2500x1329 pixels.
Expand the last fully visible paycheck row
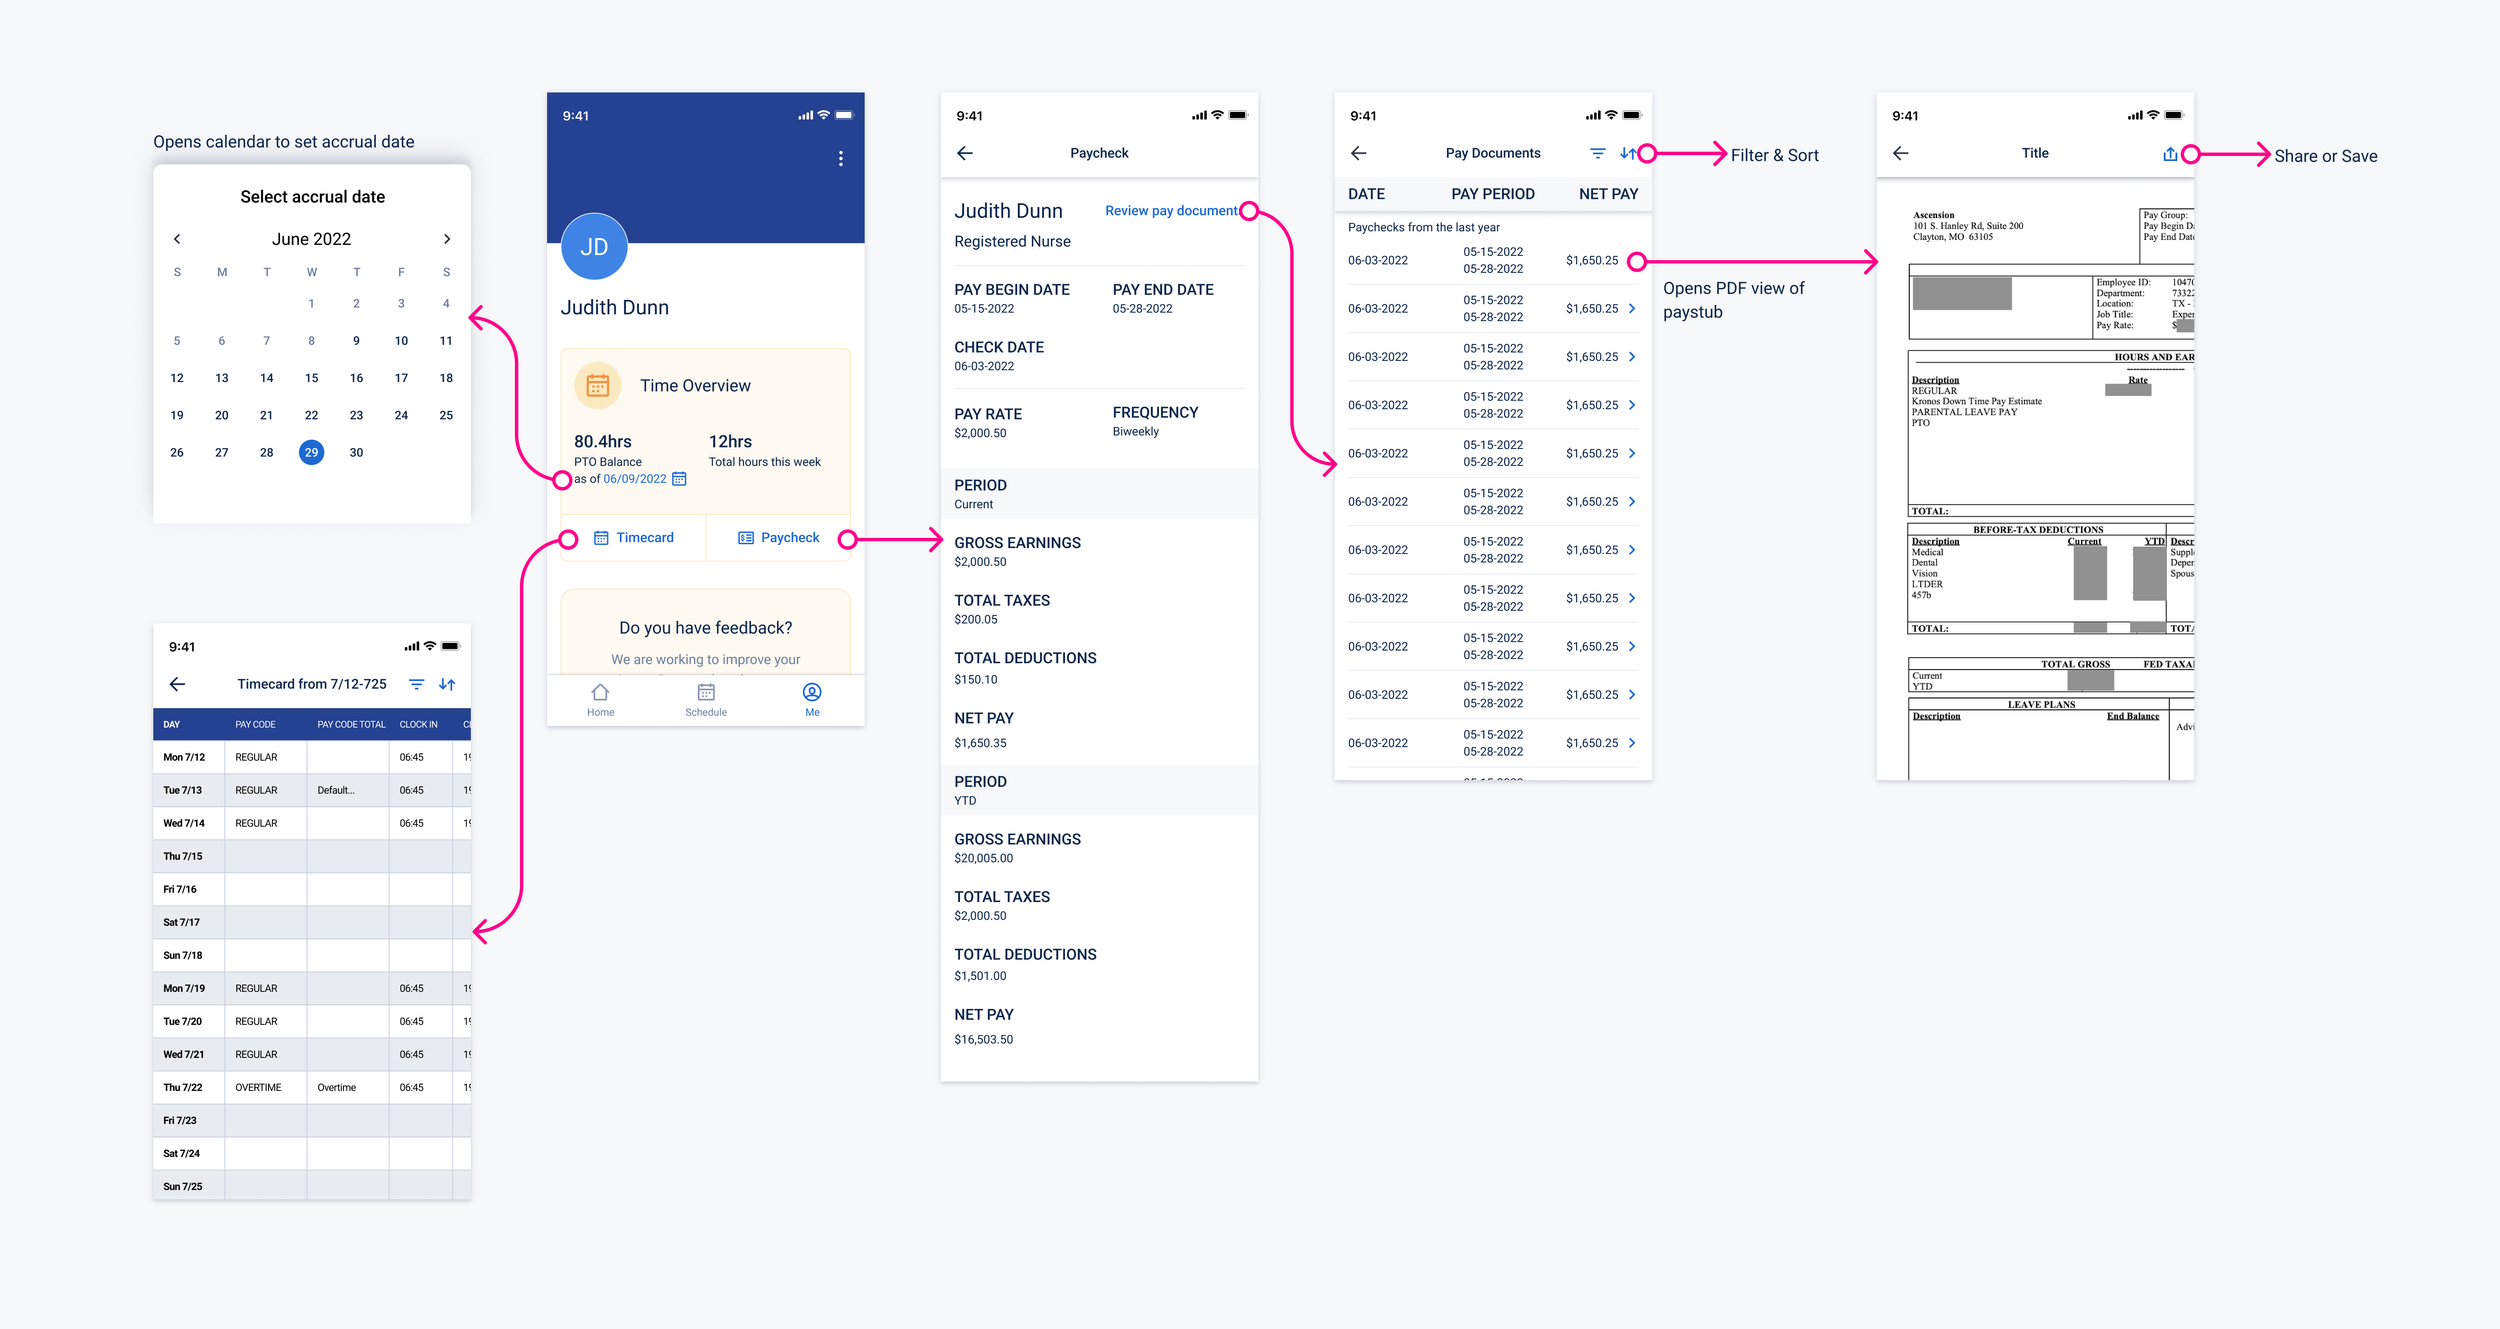coord(1632,743)
